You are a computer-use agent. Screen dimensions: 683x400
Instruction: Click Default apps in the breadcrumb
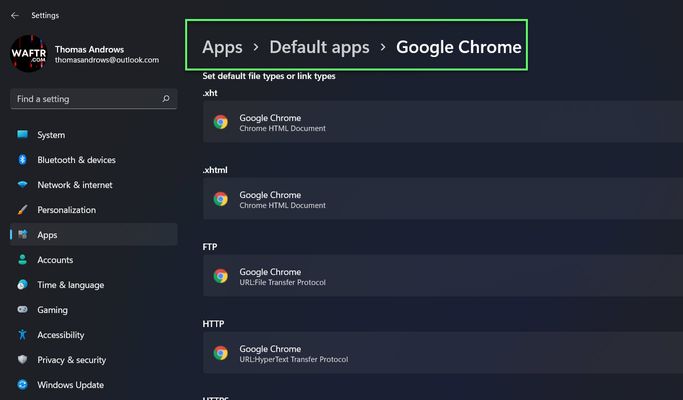319,47
